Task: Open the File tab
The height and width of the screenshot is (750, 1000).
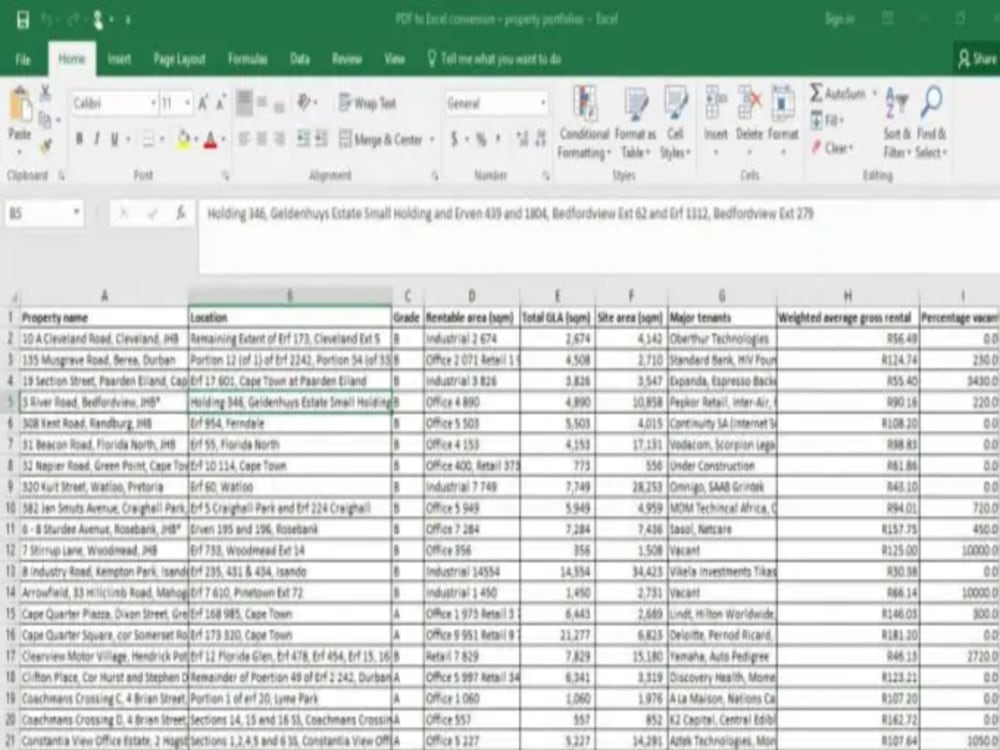Action: pos(23,59)
